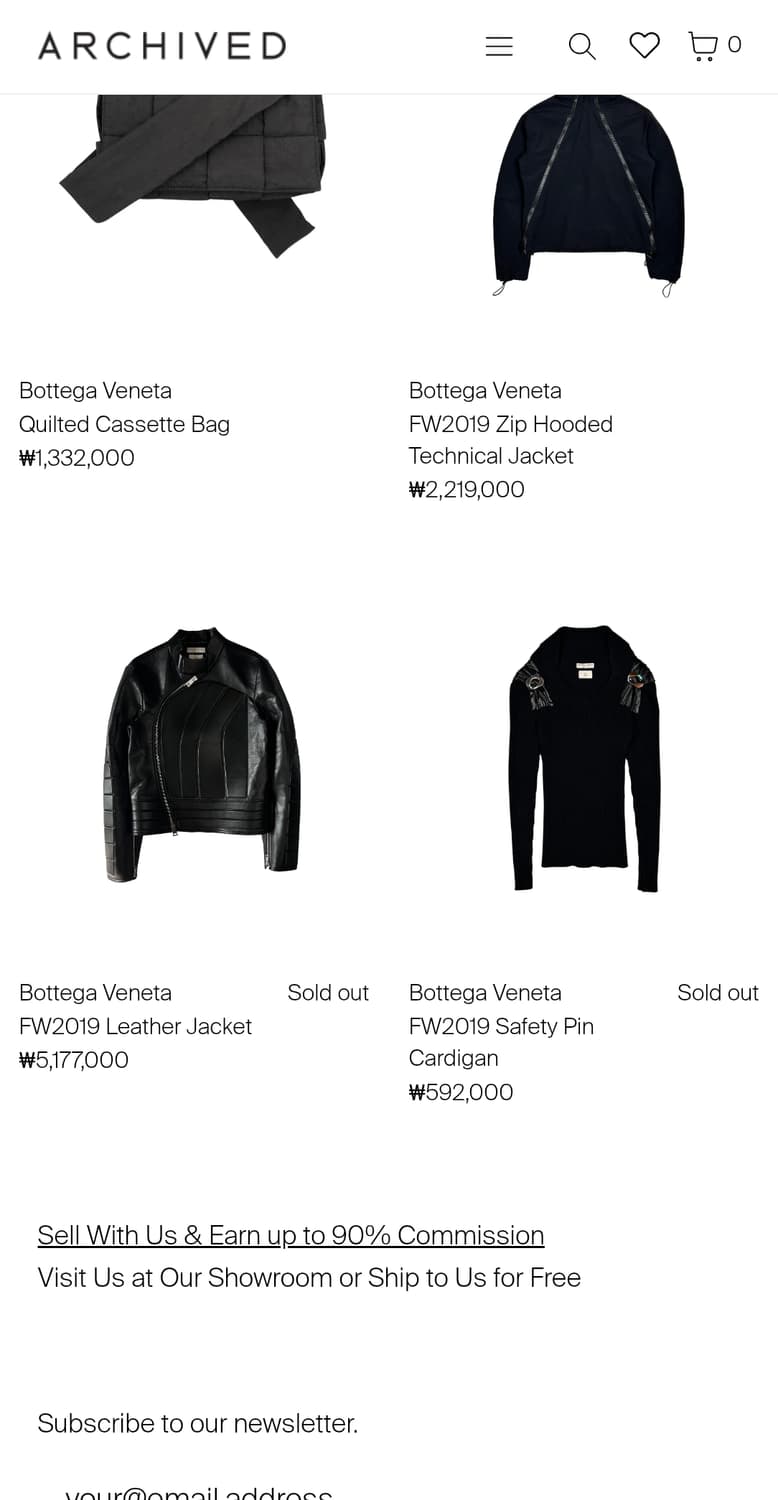The image size is (778, 1500).
Task: Open the hamburger menu
Action: pos(499,46)
